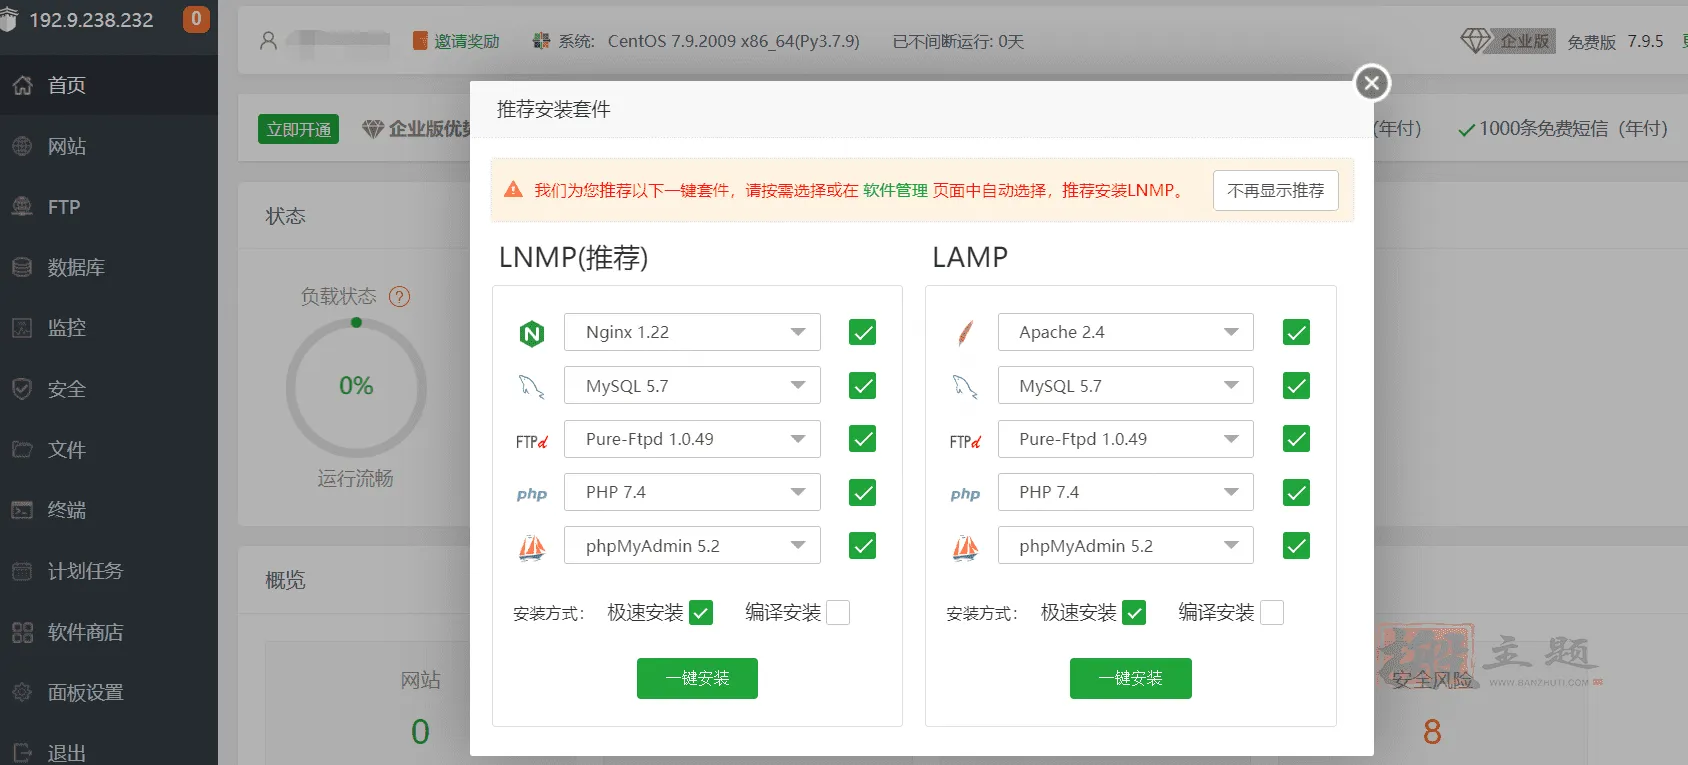Uncheck PHP 7.4 in LNMP
This screenshot has width=1688, height=765.
coord(862,492)
